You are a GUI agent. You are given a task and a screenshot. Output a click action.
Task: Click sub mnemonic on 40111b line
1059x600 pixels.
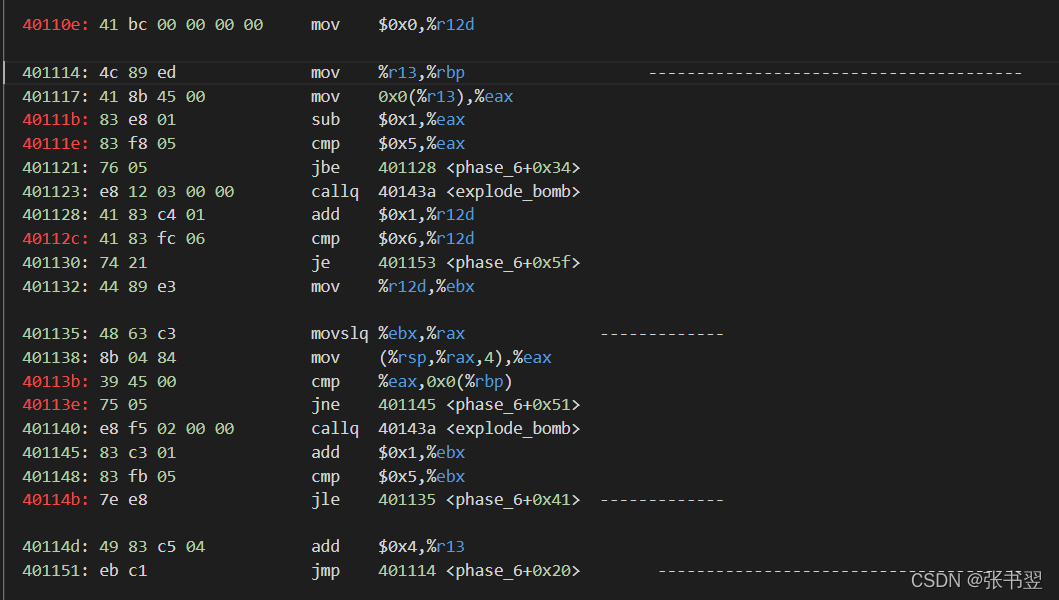[326, 120]
